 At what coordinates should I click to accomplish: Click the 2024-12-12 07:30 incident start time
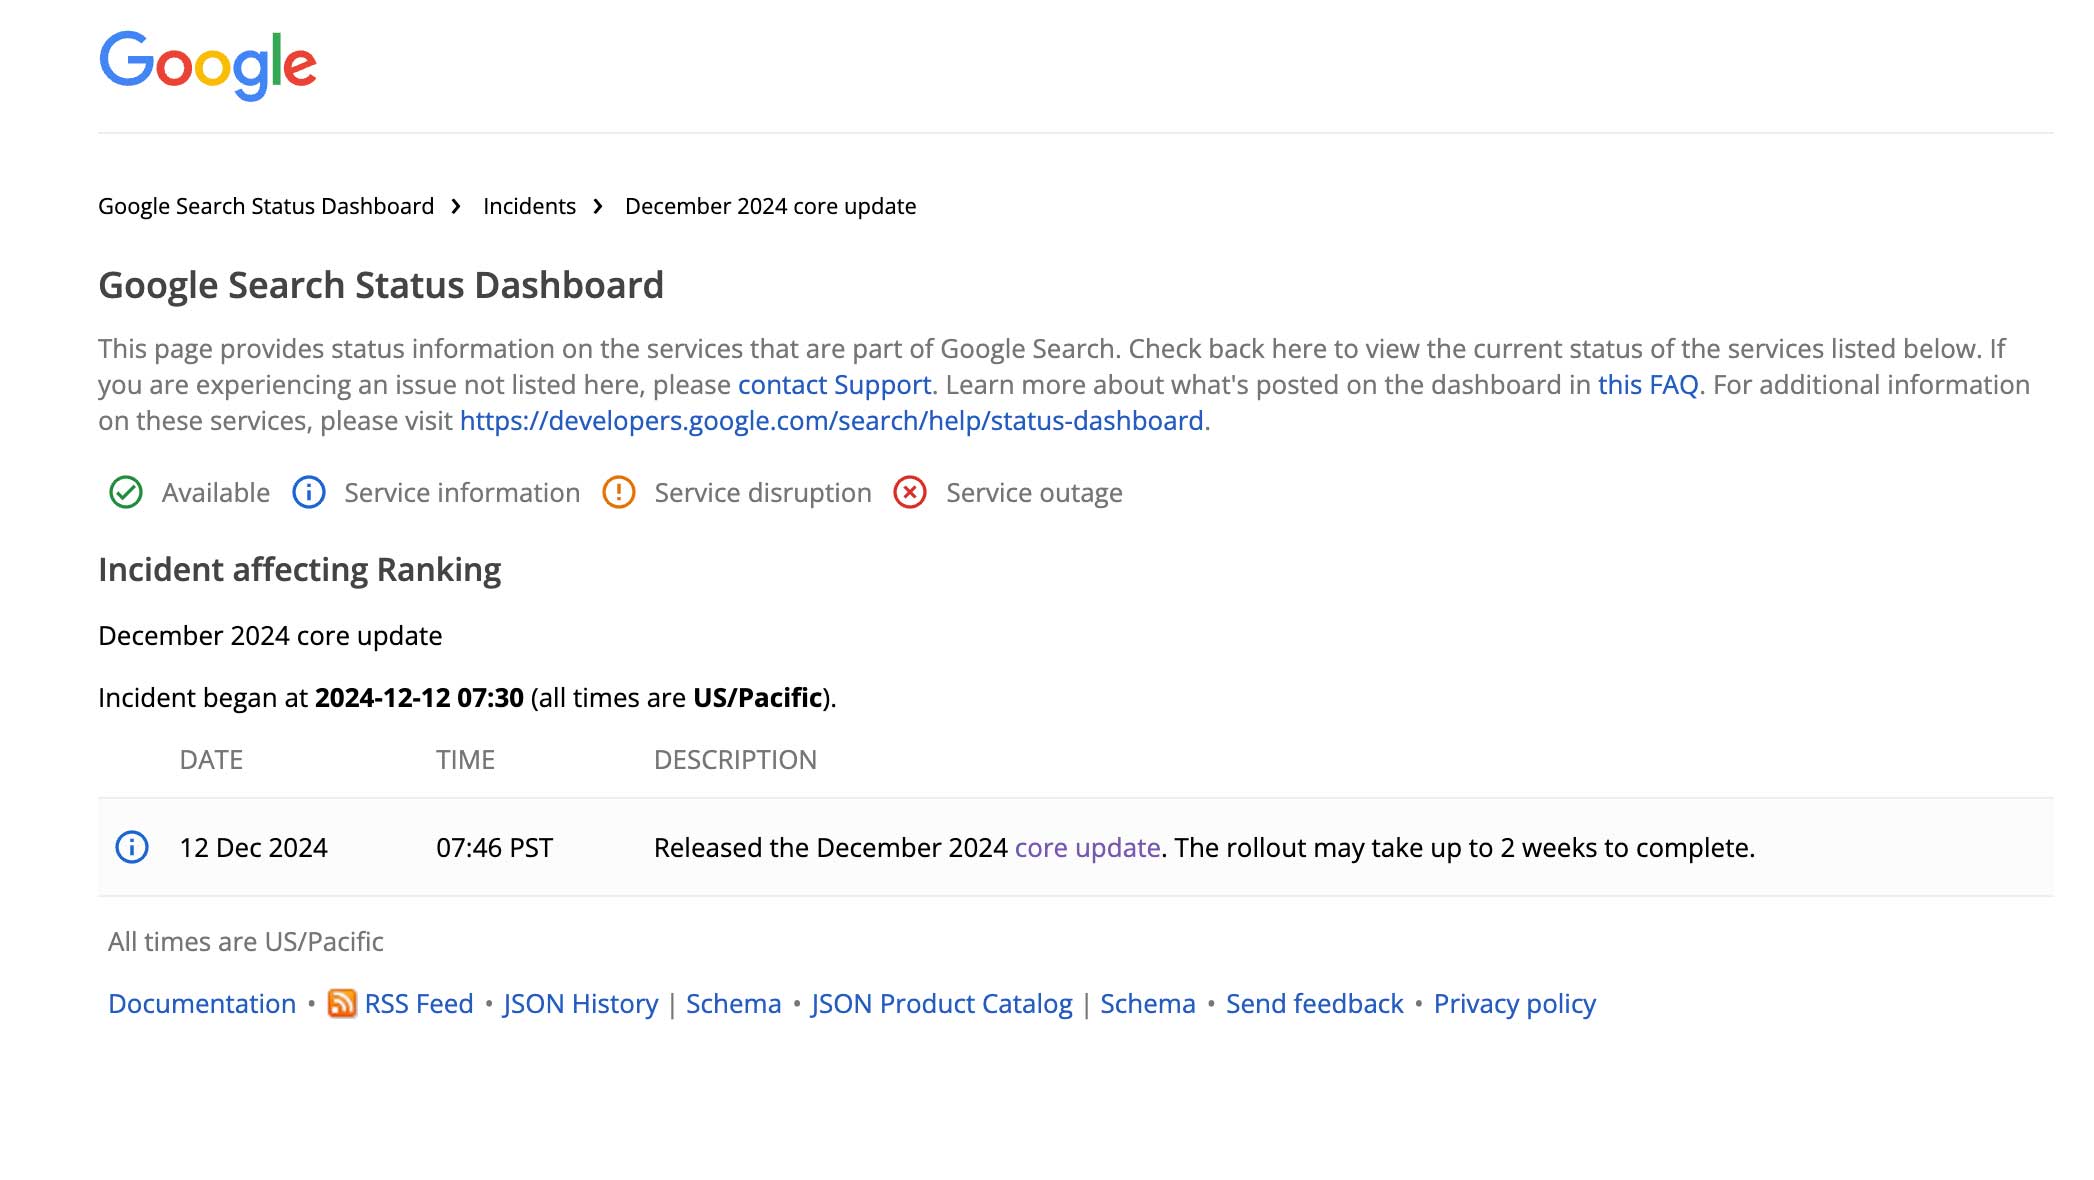[419, 698]
